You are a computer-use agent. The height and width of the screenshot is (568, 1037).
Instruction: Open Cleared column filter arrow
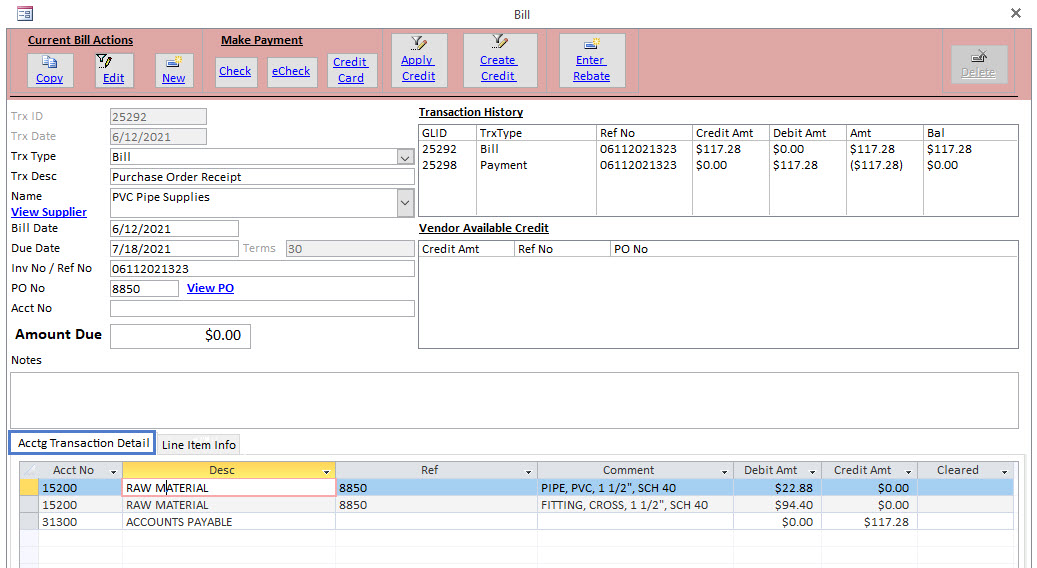1004,471
